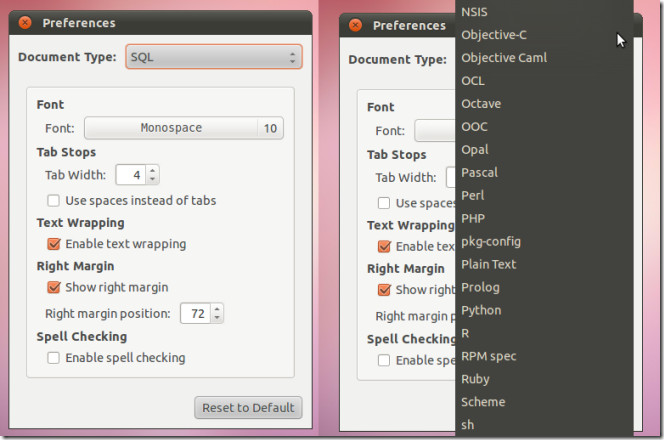Enable spell checking in left window
The width and height of the screenshot is (664, 440).
point(53,358)
